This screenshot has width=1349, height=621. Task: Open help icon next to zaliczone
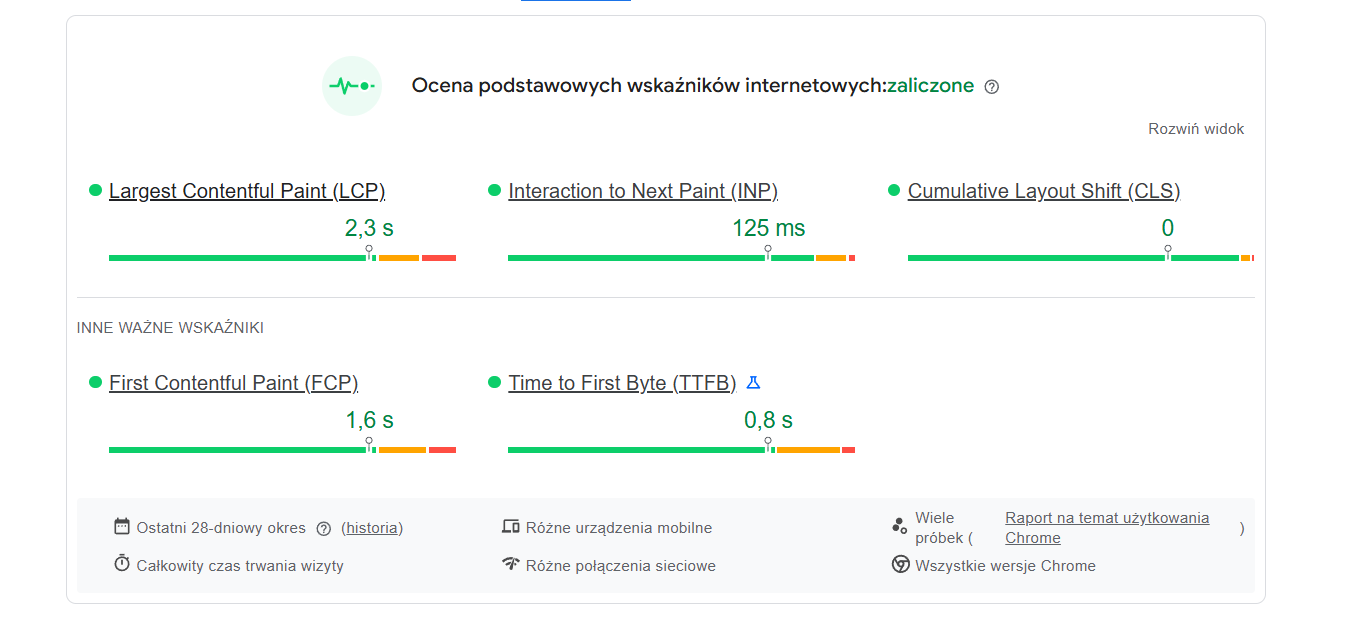click(x=992, y=87)
